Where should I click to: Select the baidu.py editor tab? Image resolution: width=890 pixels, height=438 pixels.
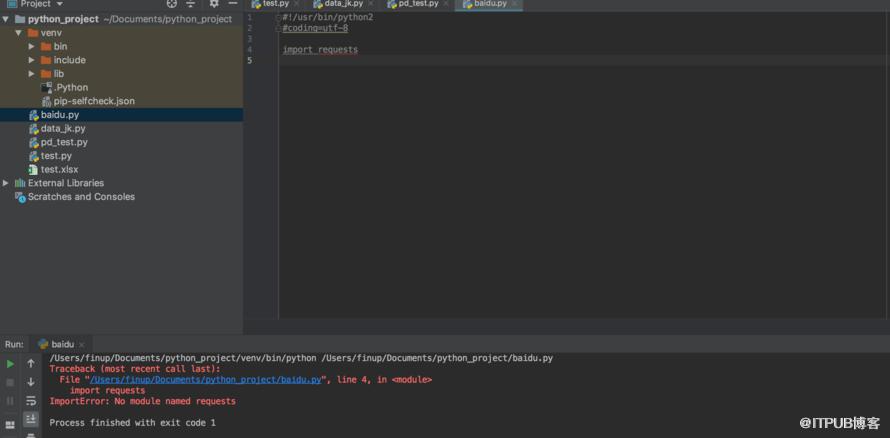pos(489,4)
